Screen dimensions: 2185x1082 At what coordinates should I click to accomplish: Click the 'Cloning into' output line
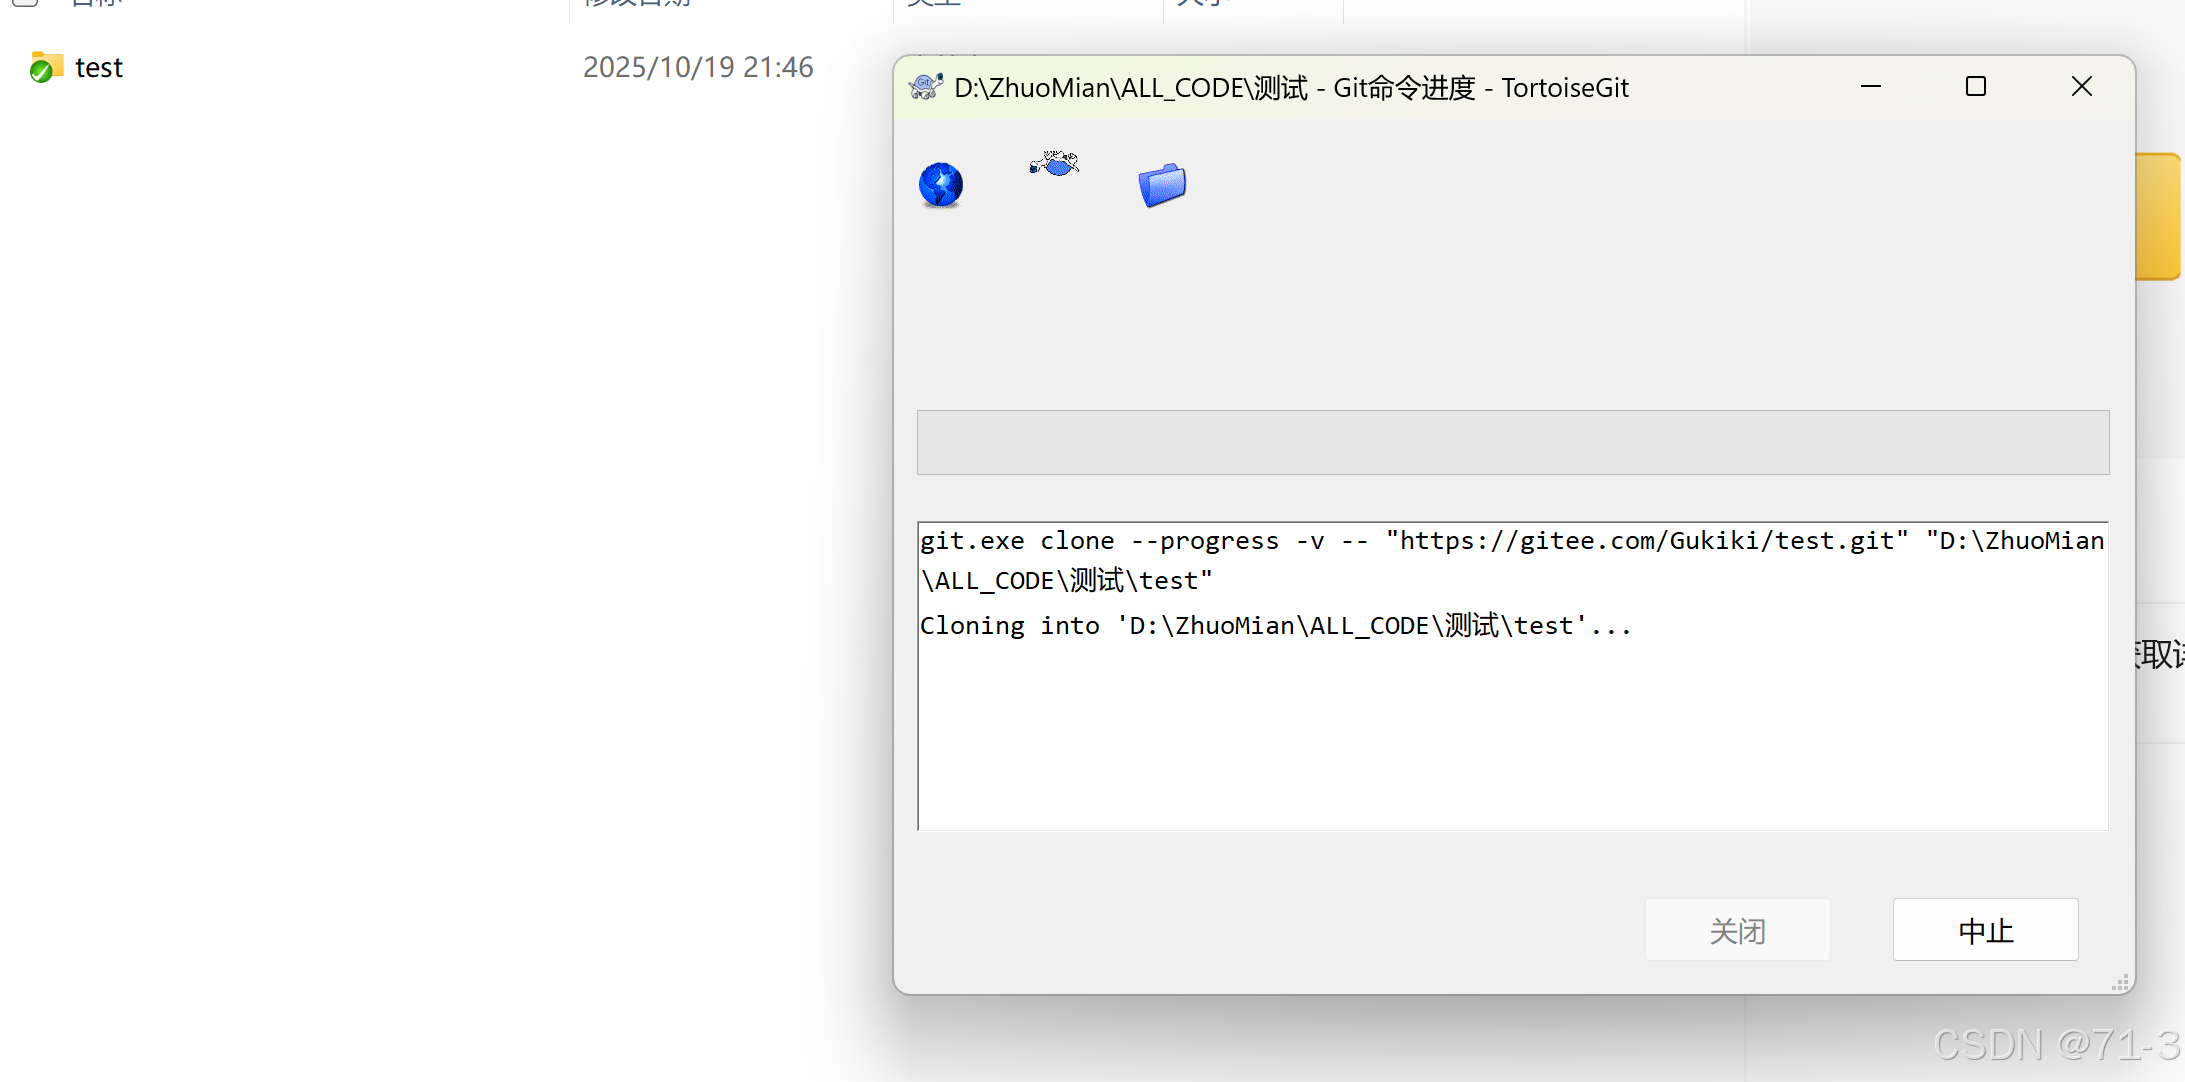[1274, 626]
